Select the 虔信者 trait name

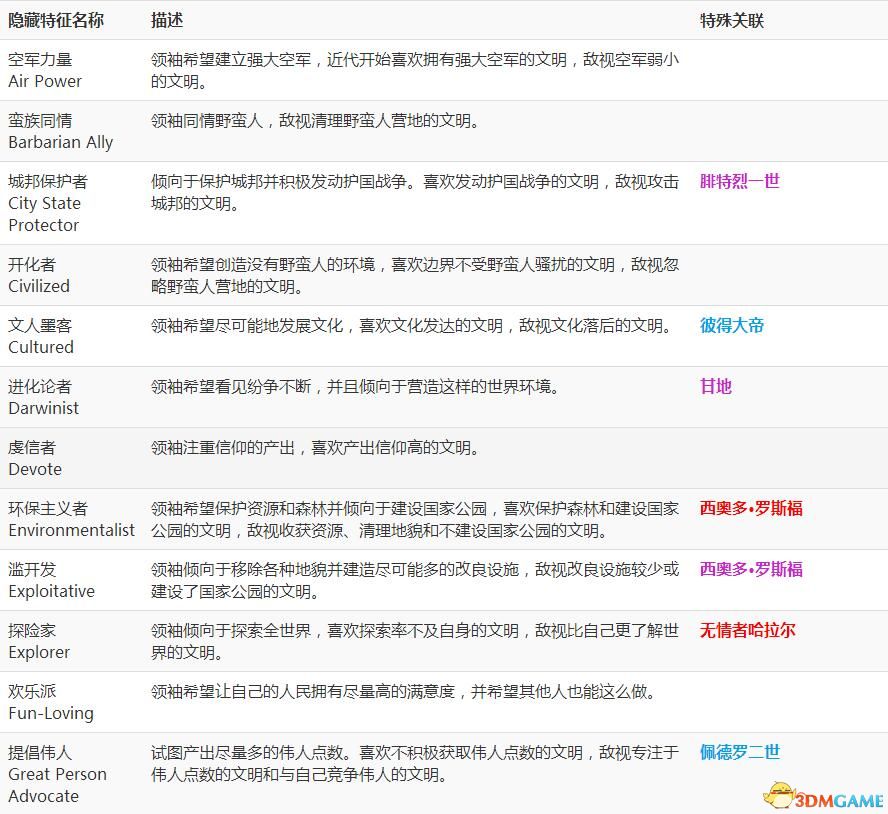click(x=32, y=448)
